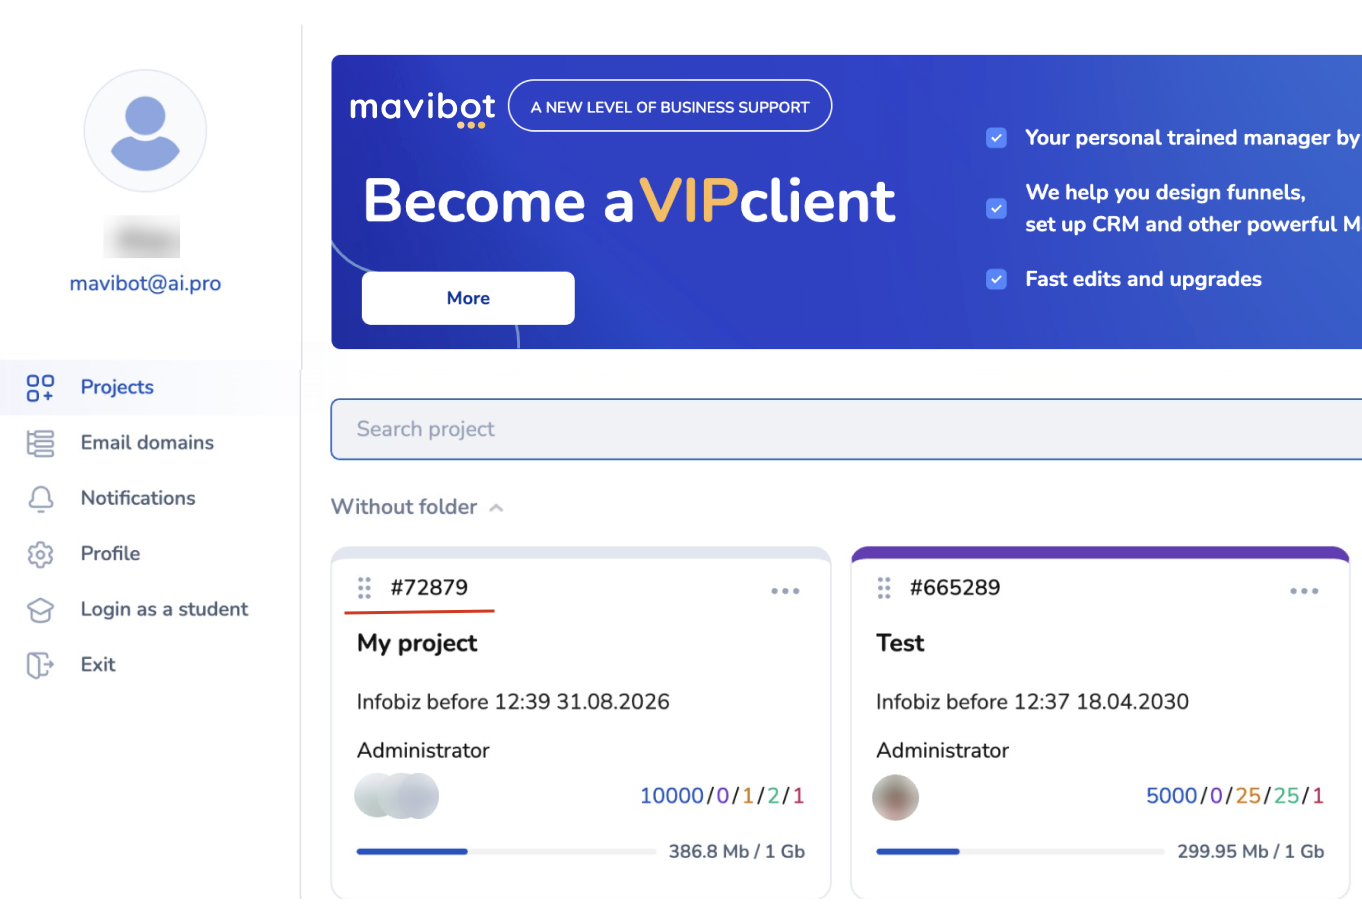Screen dimensions: 1362x914
Task: Open three-dot menu for My project
Action: tap(785, 591)
